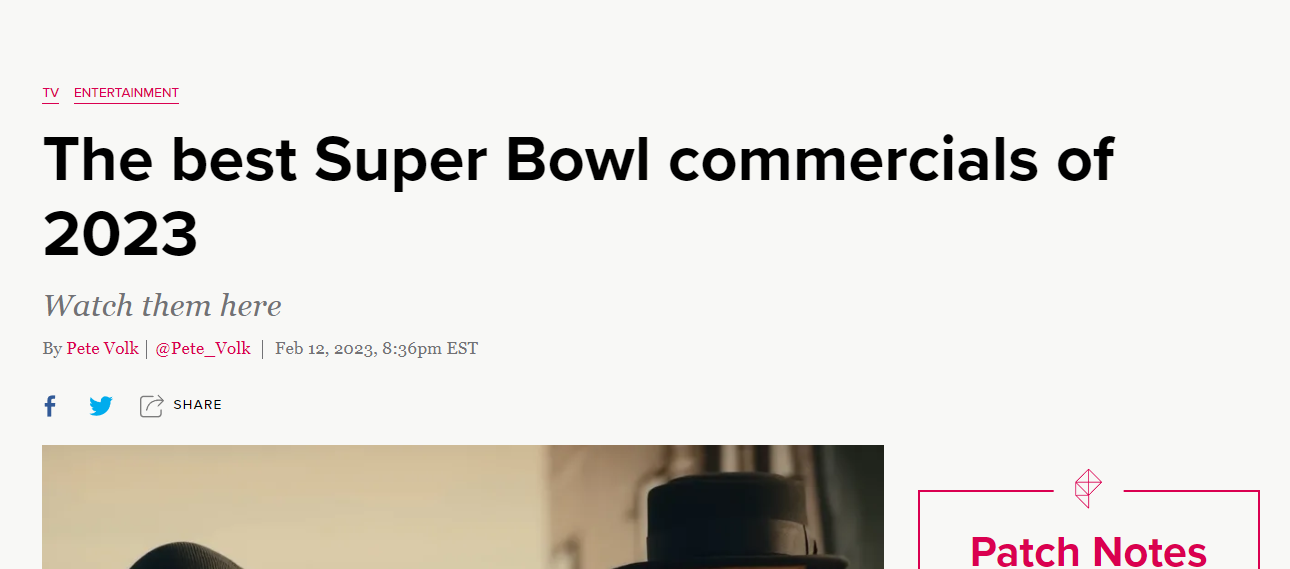Click the Feb 12, 2023 publication date

pyautogui.click(x=376, y=349)
